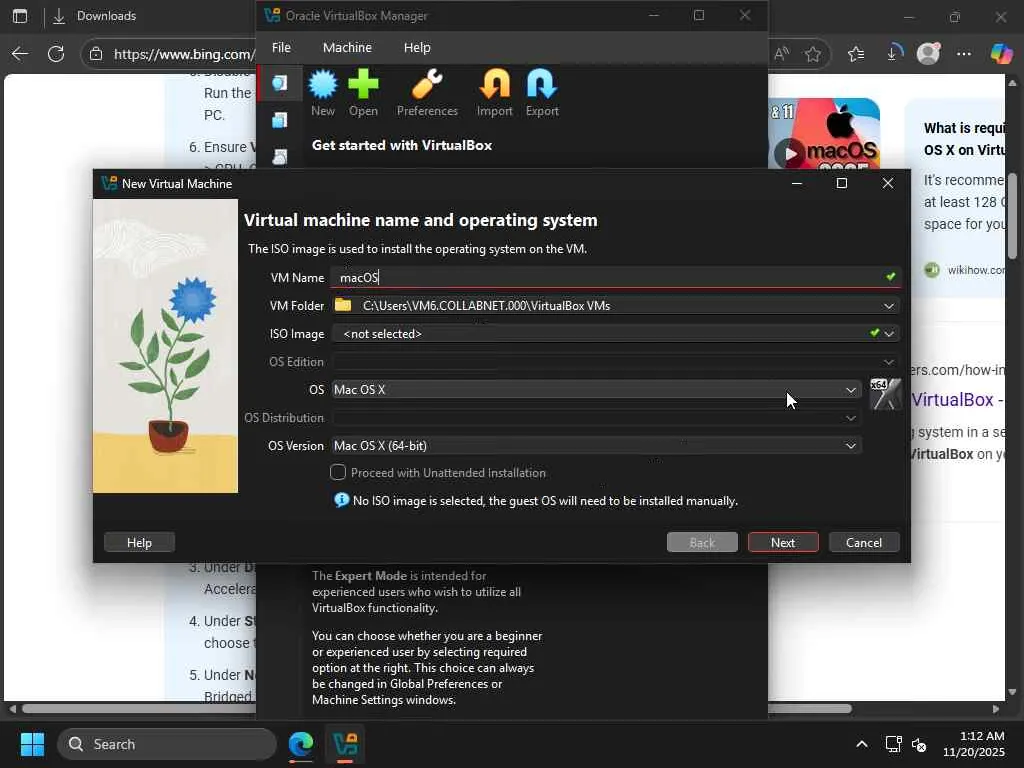The height and width of the screenshot is (768, 1024).
Task: Open the Machine menu in VirtualBox Manager
Action: (347, 48)
